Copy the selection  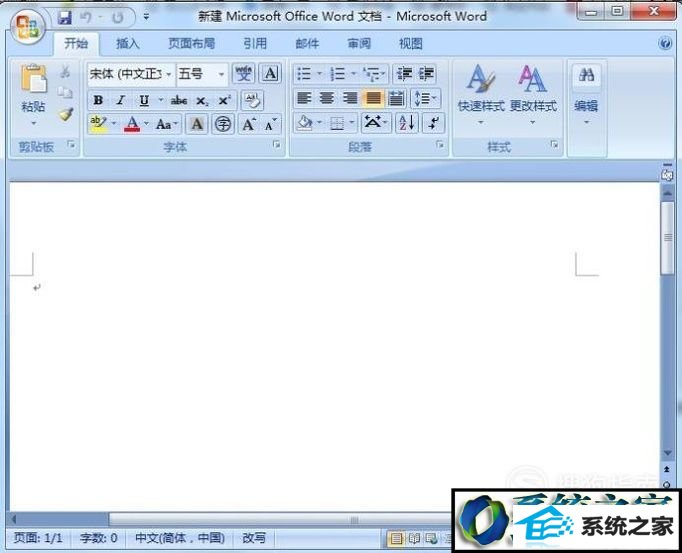pyautogui.click(x=65, y=92)
